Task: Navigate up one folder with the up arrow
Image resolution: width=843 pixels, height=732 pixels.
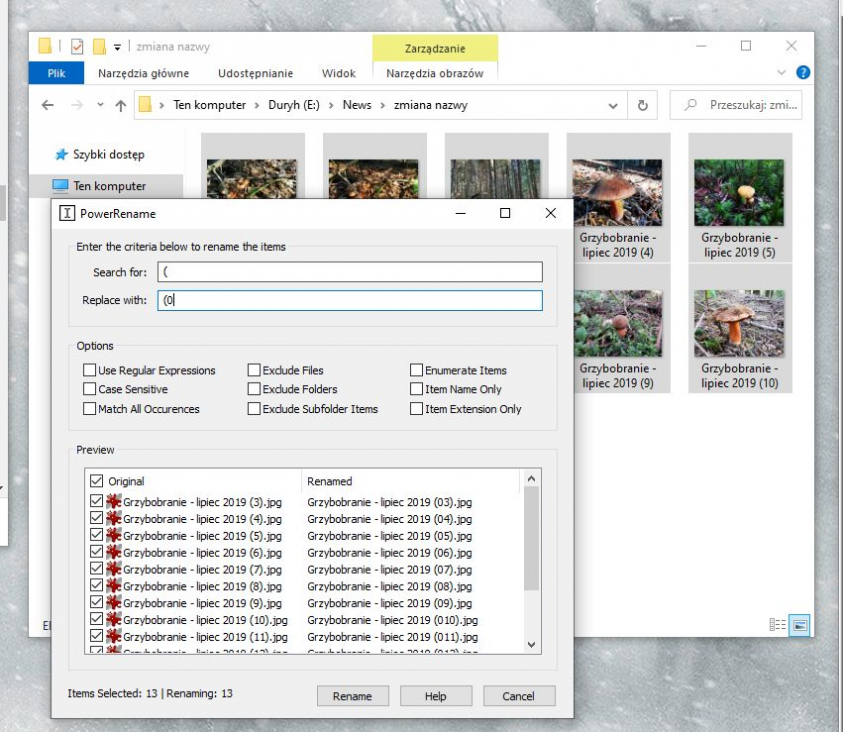Action: coord(120,103)
